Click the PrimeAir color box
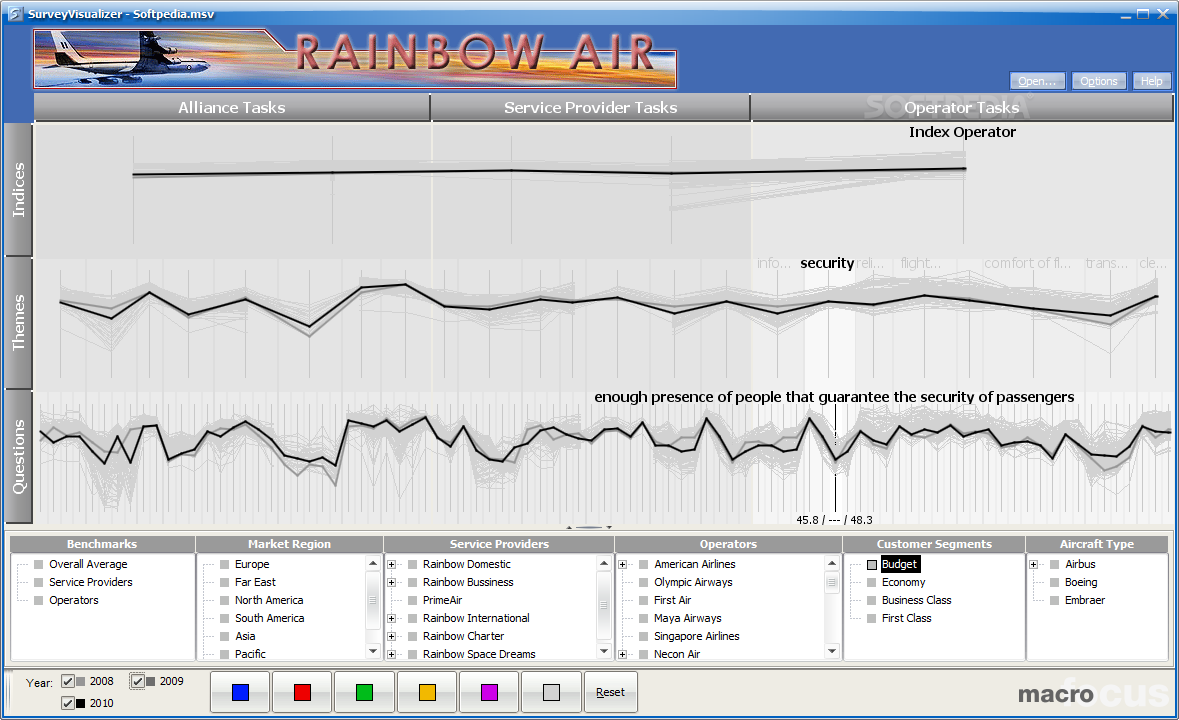Screen dimensions: 1179x720 pyautogui.click(x=413, y=601)
